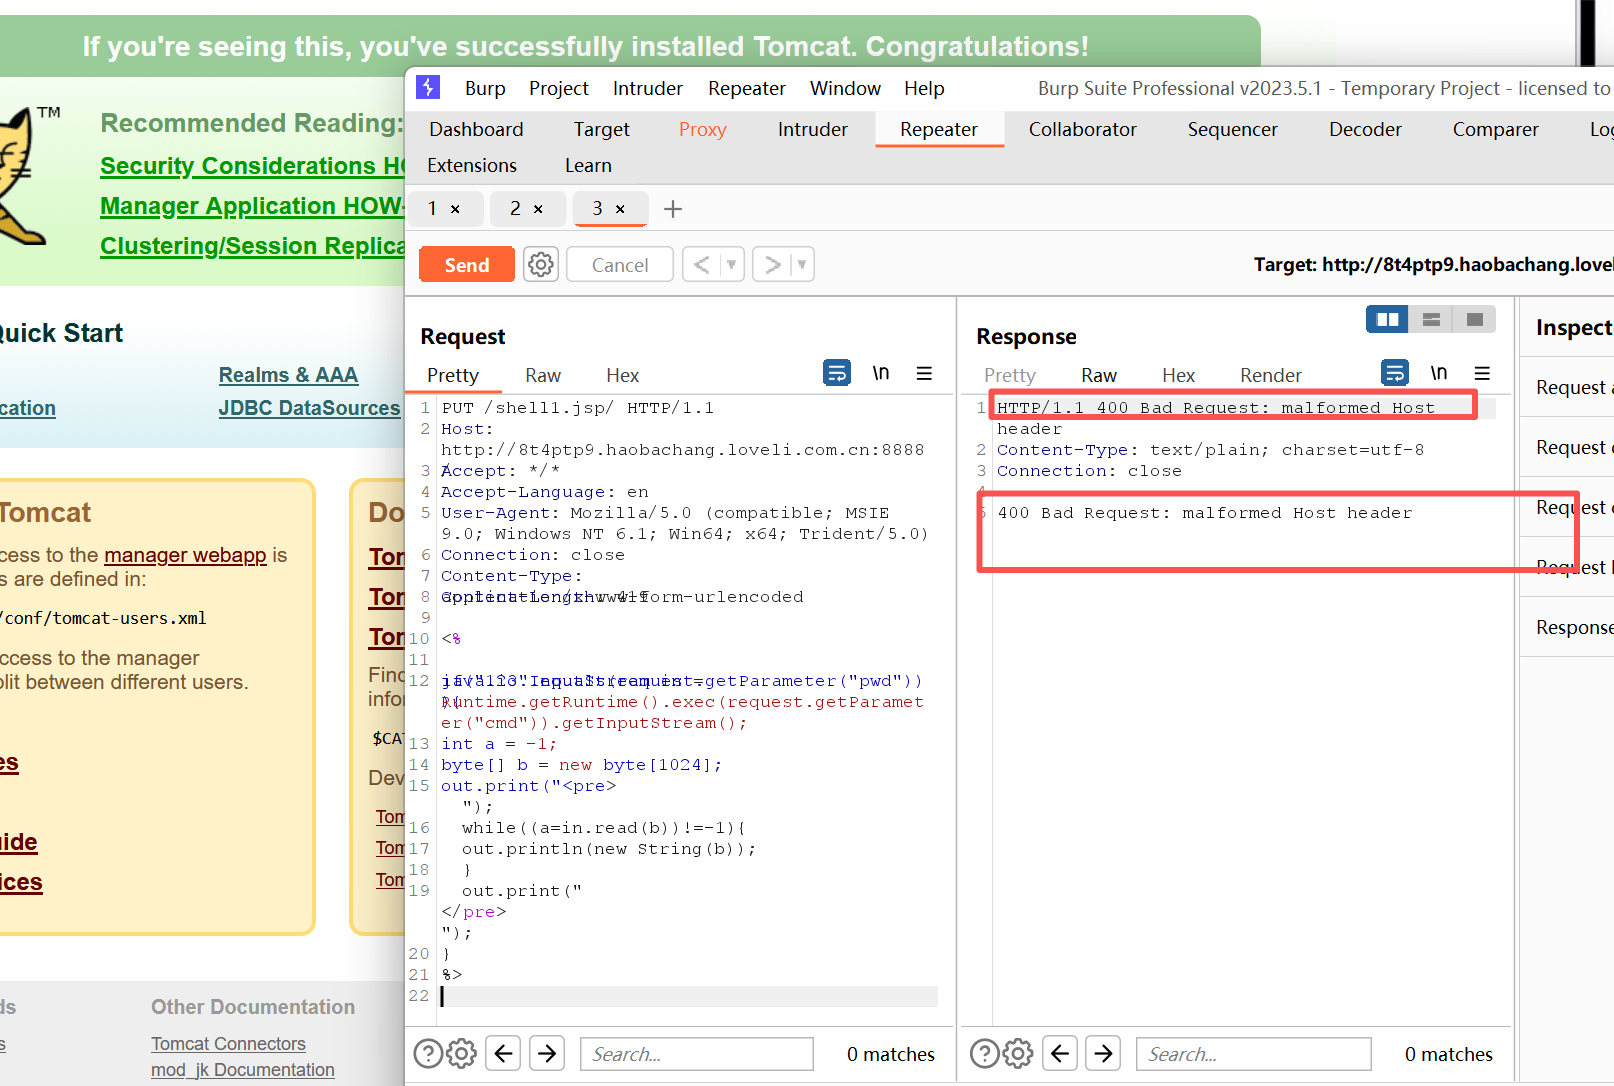Open the Burp menu
The height and width of the screenshot is (1086, 1614).
[x=485, y=88]
